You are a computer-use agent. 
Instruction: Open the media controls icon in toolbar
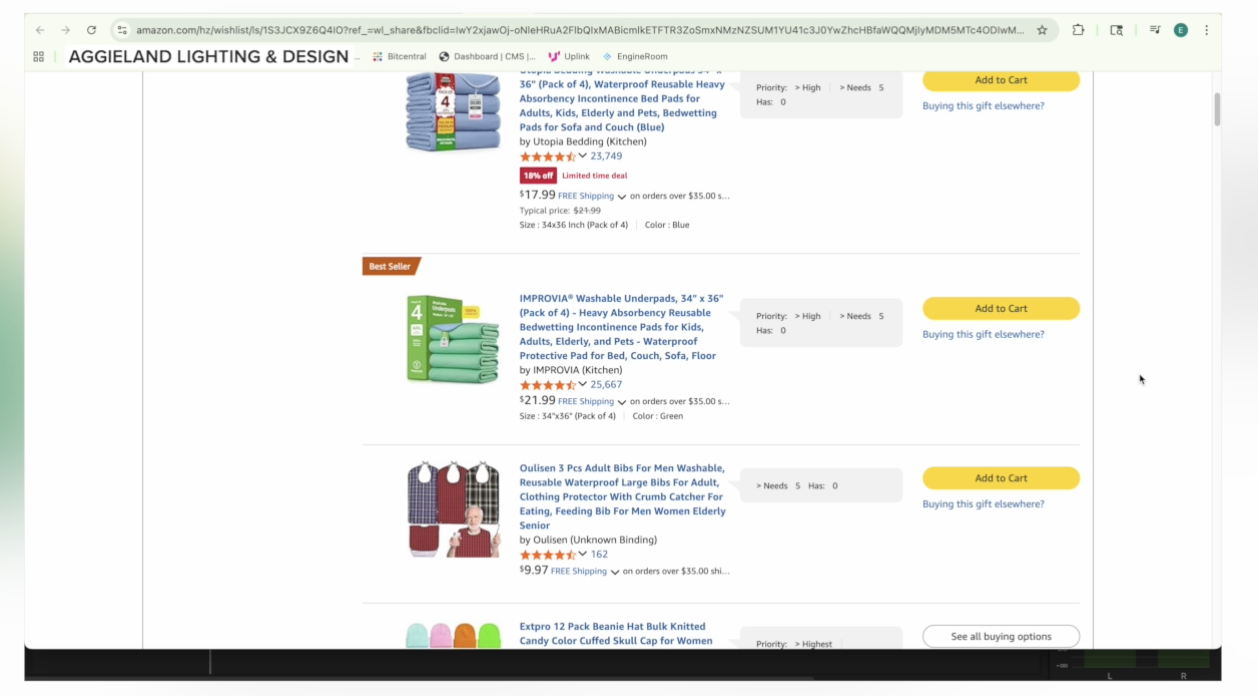1155,30
